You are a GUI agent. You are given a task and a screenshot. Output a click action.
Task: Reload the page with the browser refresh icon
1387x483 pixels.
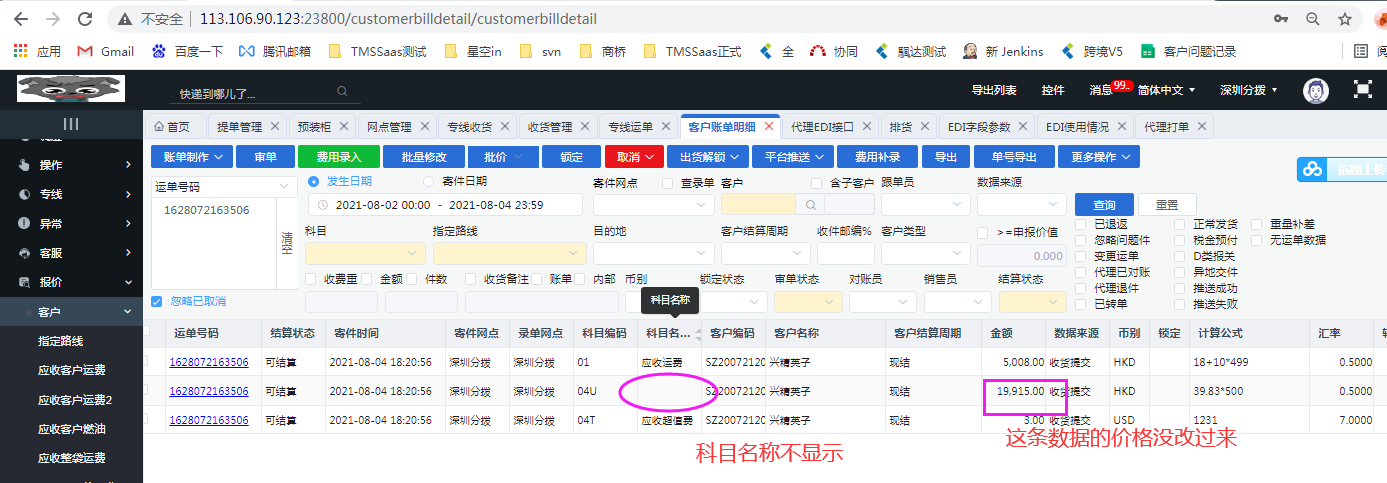coord(86,19)
